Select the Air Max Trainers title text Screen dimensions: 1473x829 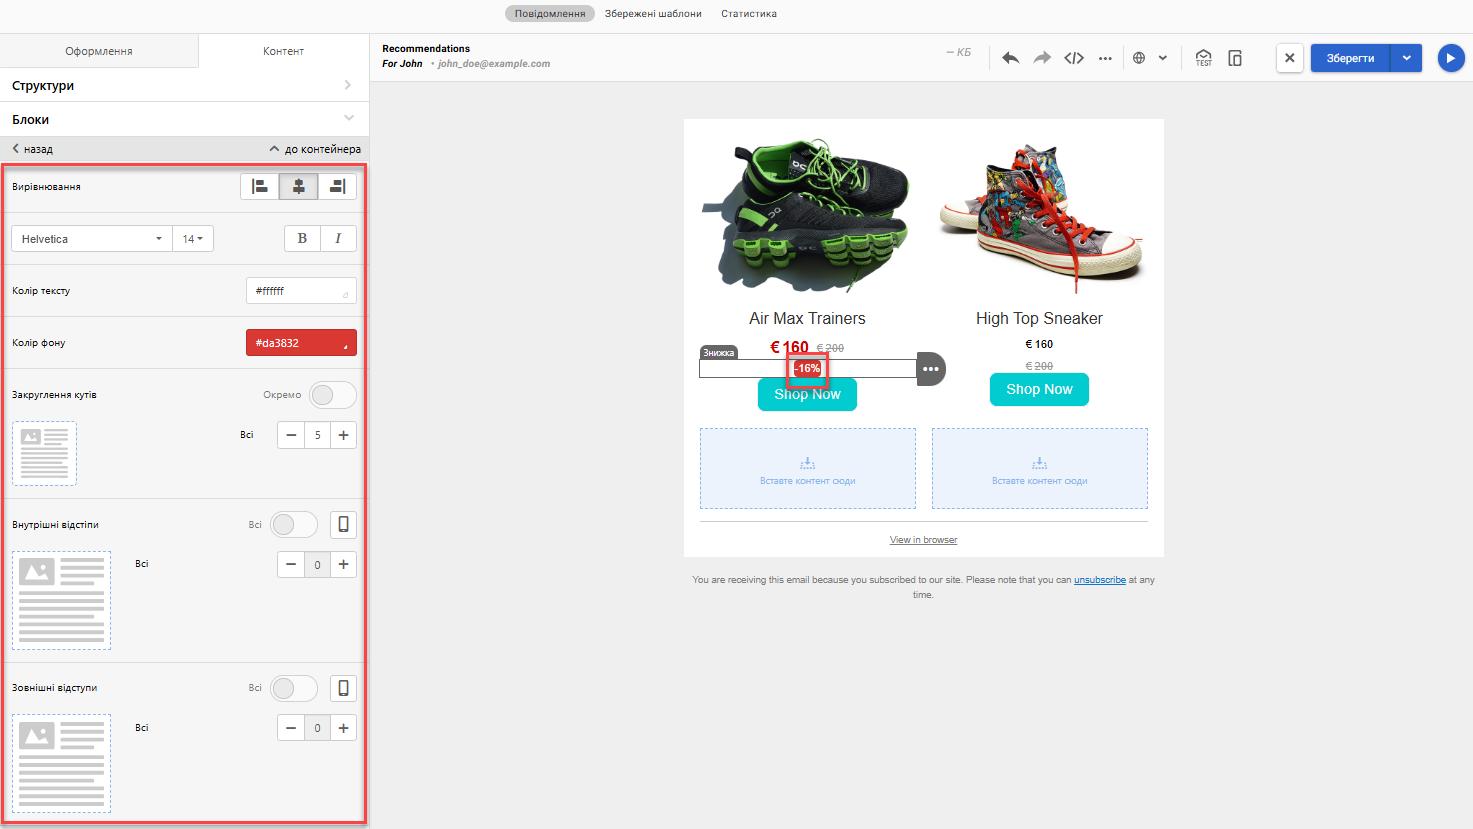[807, 319]
